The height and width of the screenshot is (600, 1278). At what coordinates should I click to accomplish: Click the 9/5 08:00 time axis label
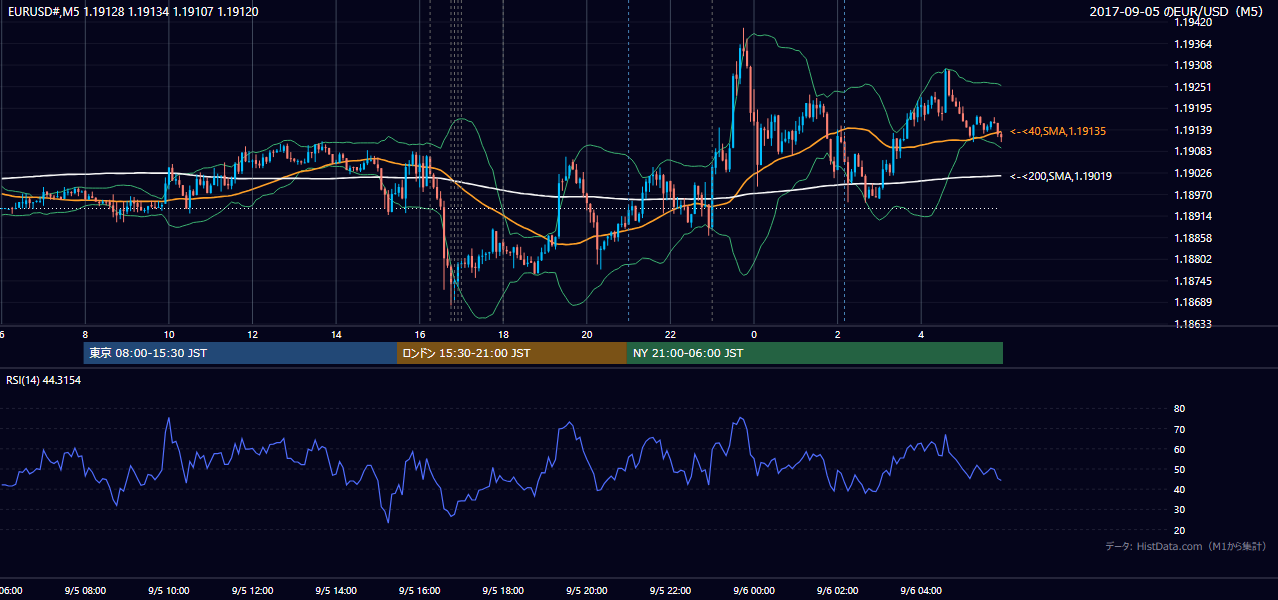click(x=85, y=591)
